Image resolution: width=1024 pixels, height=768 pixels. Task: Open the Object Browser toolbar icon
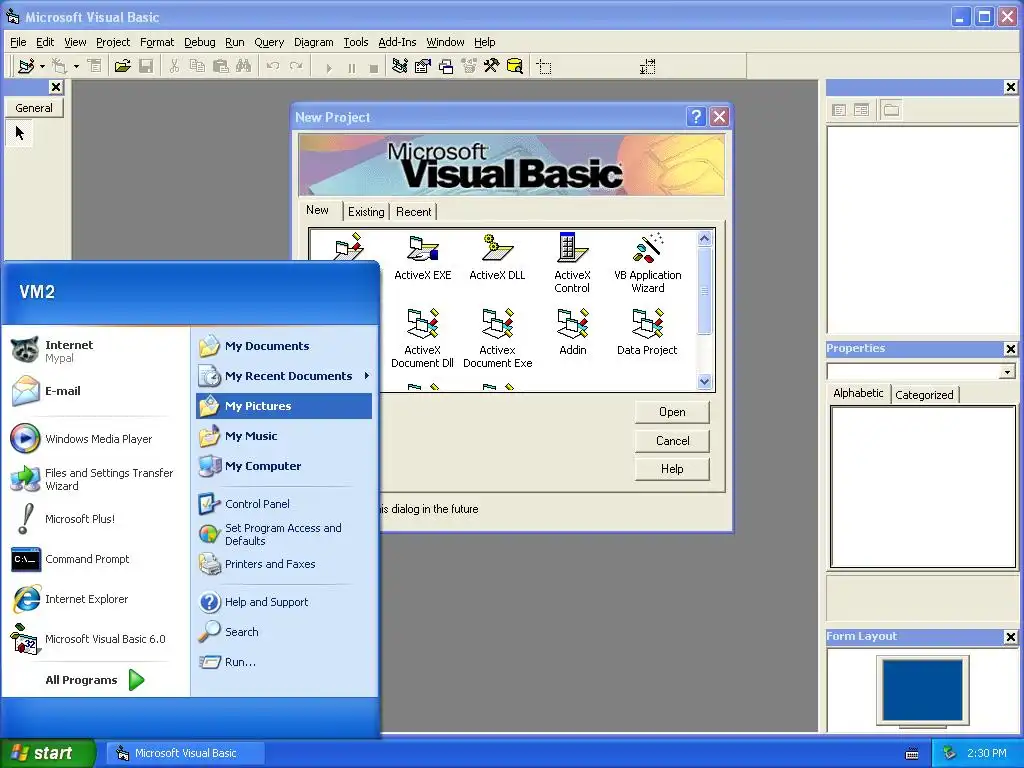point(469,66)
